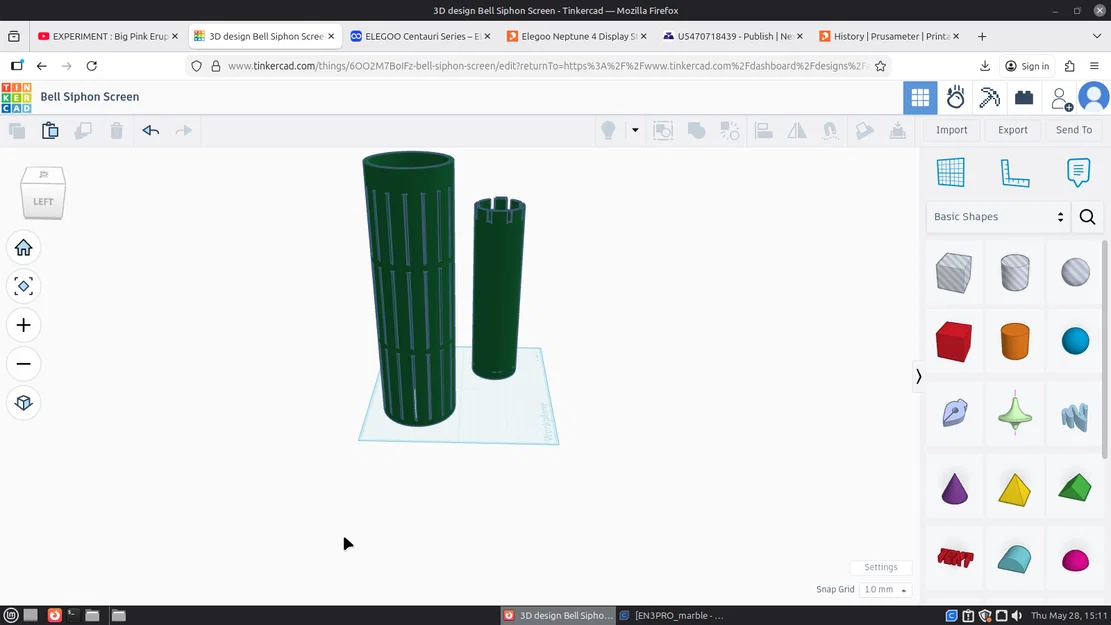Toggle the Show all lightbulb icon
The width and height of the screenshot is (1111, 625).
pos(608,130)
